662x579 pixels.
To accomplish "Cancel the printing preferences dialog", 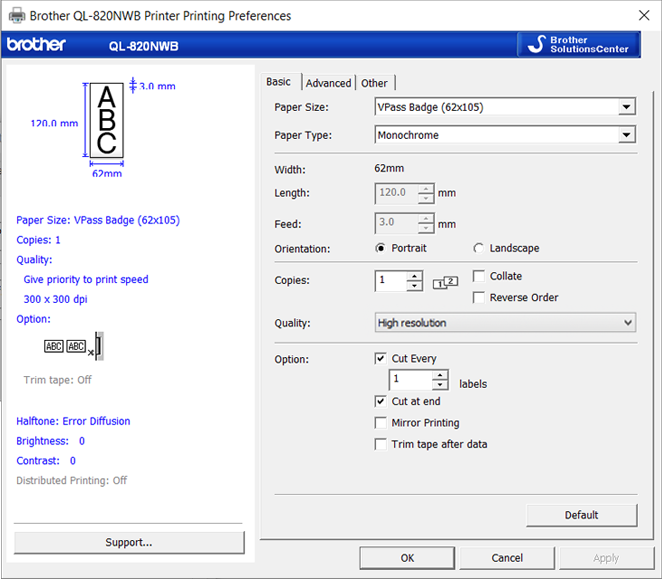I will click(x=507, y=558).
